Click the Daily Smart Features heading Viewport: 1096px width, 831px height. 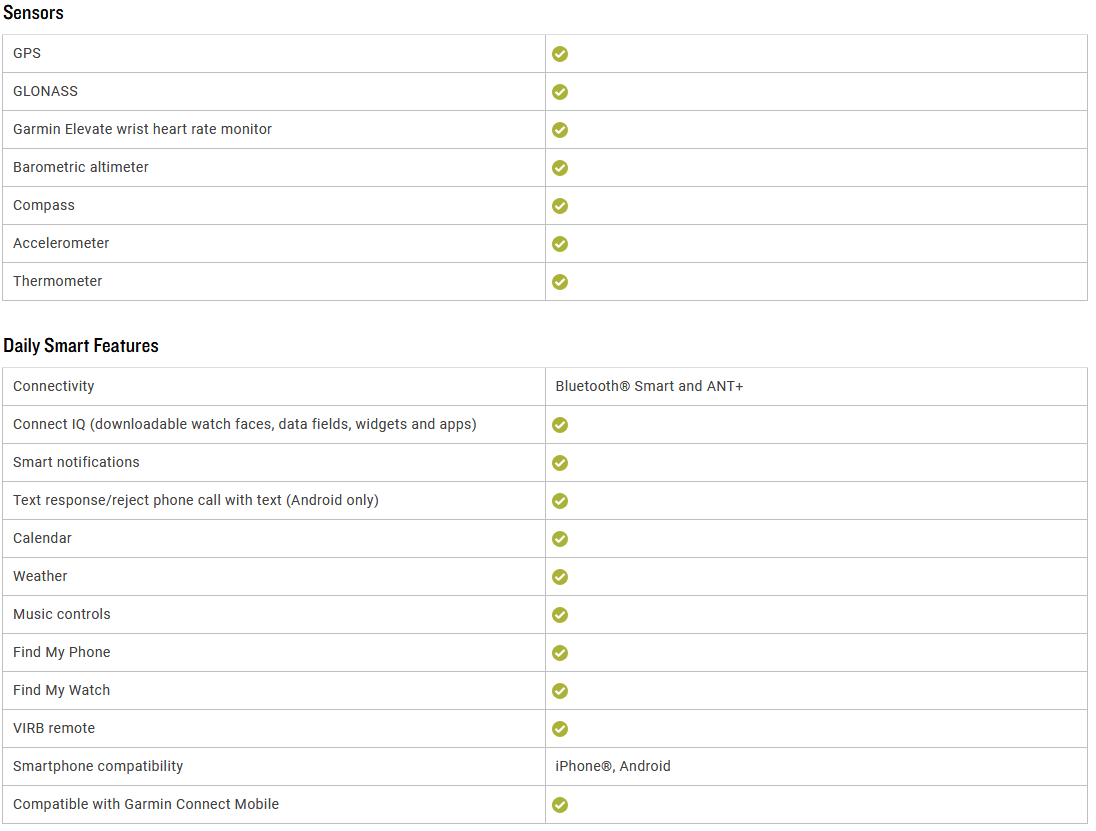(81, 345)
